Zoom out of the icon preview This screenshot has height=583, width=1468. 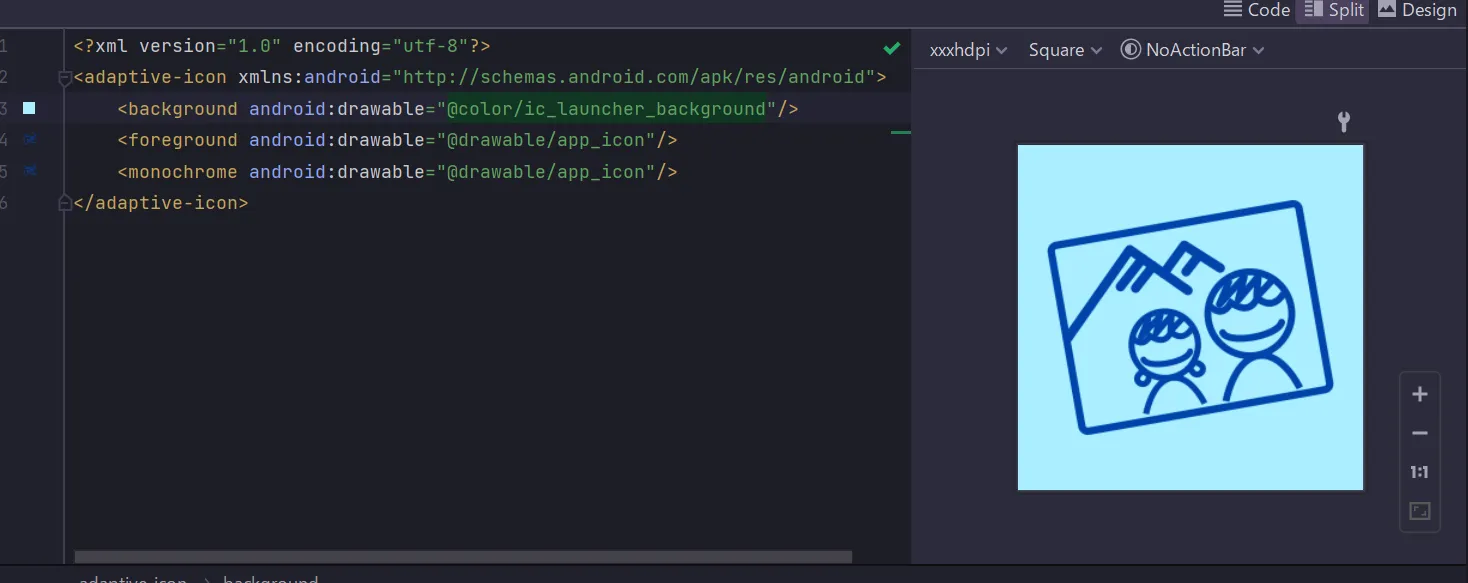point(1419,433)
